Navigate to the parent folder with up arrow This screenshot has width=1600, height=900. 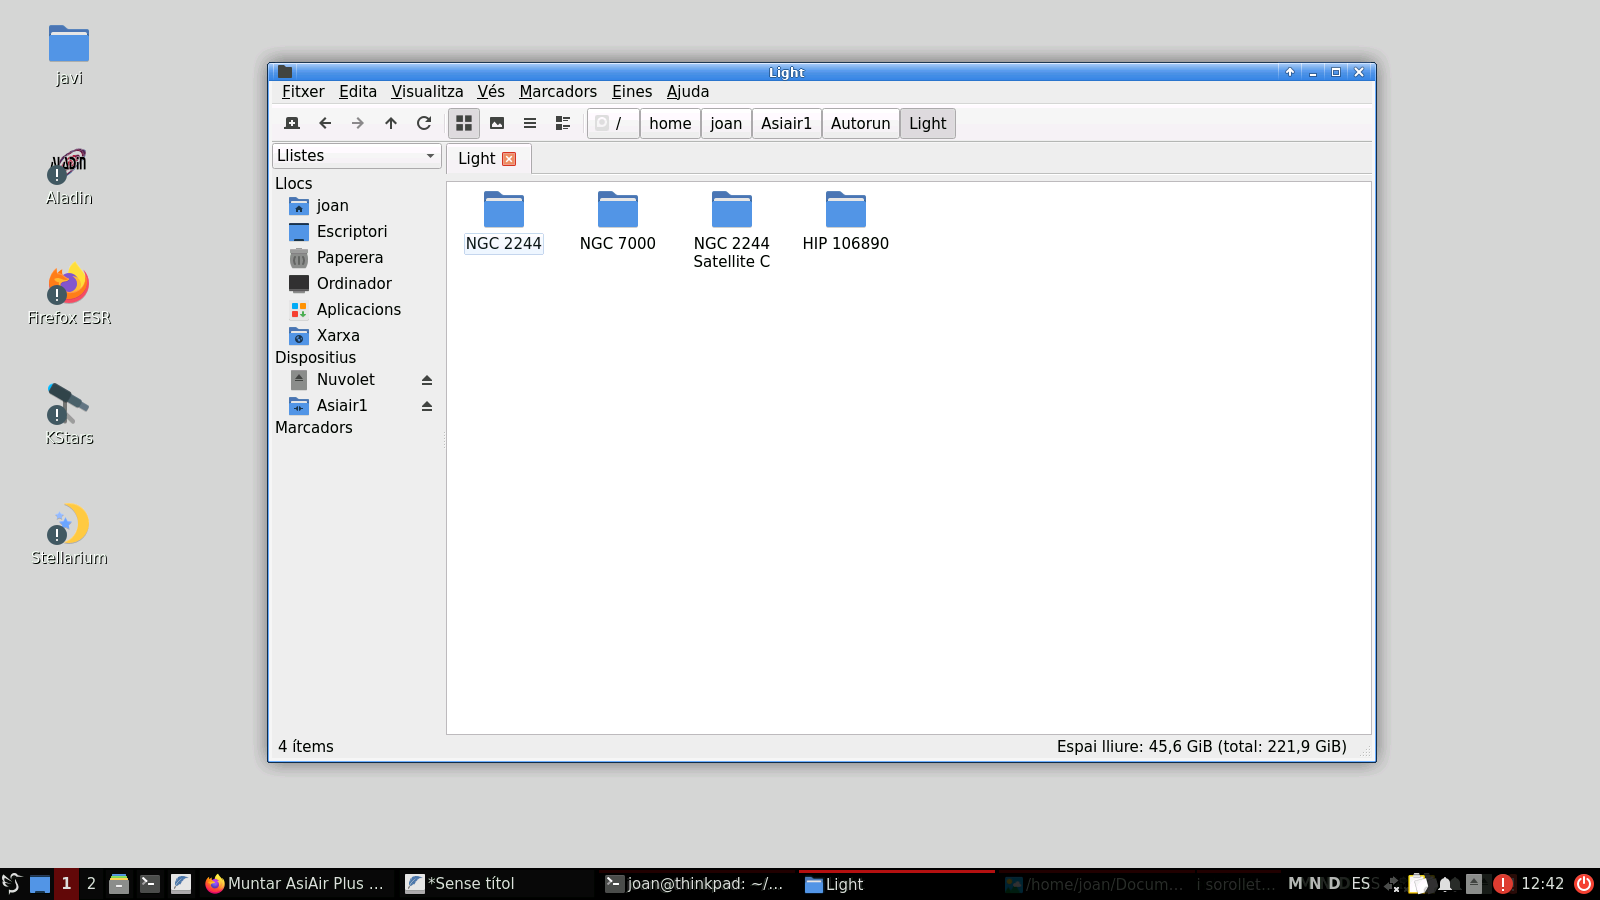click(391, 123)
